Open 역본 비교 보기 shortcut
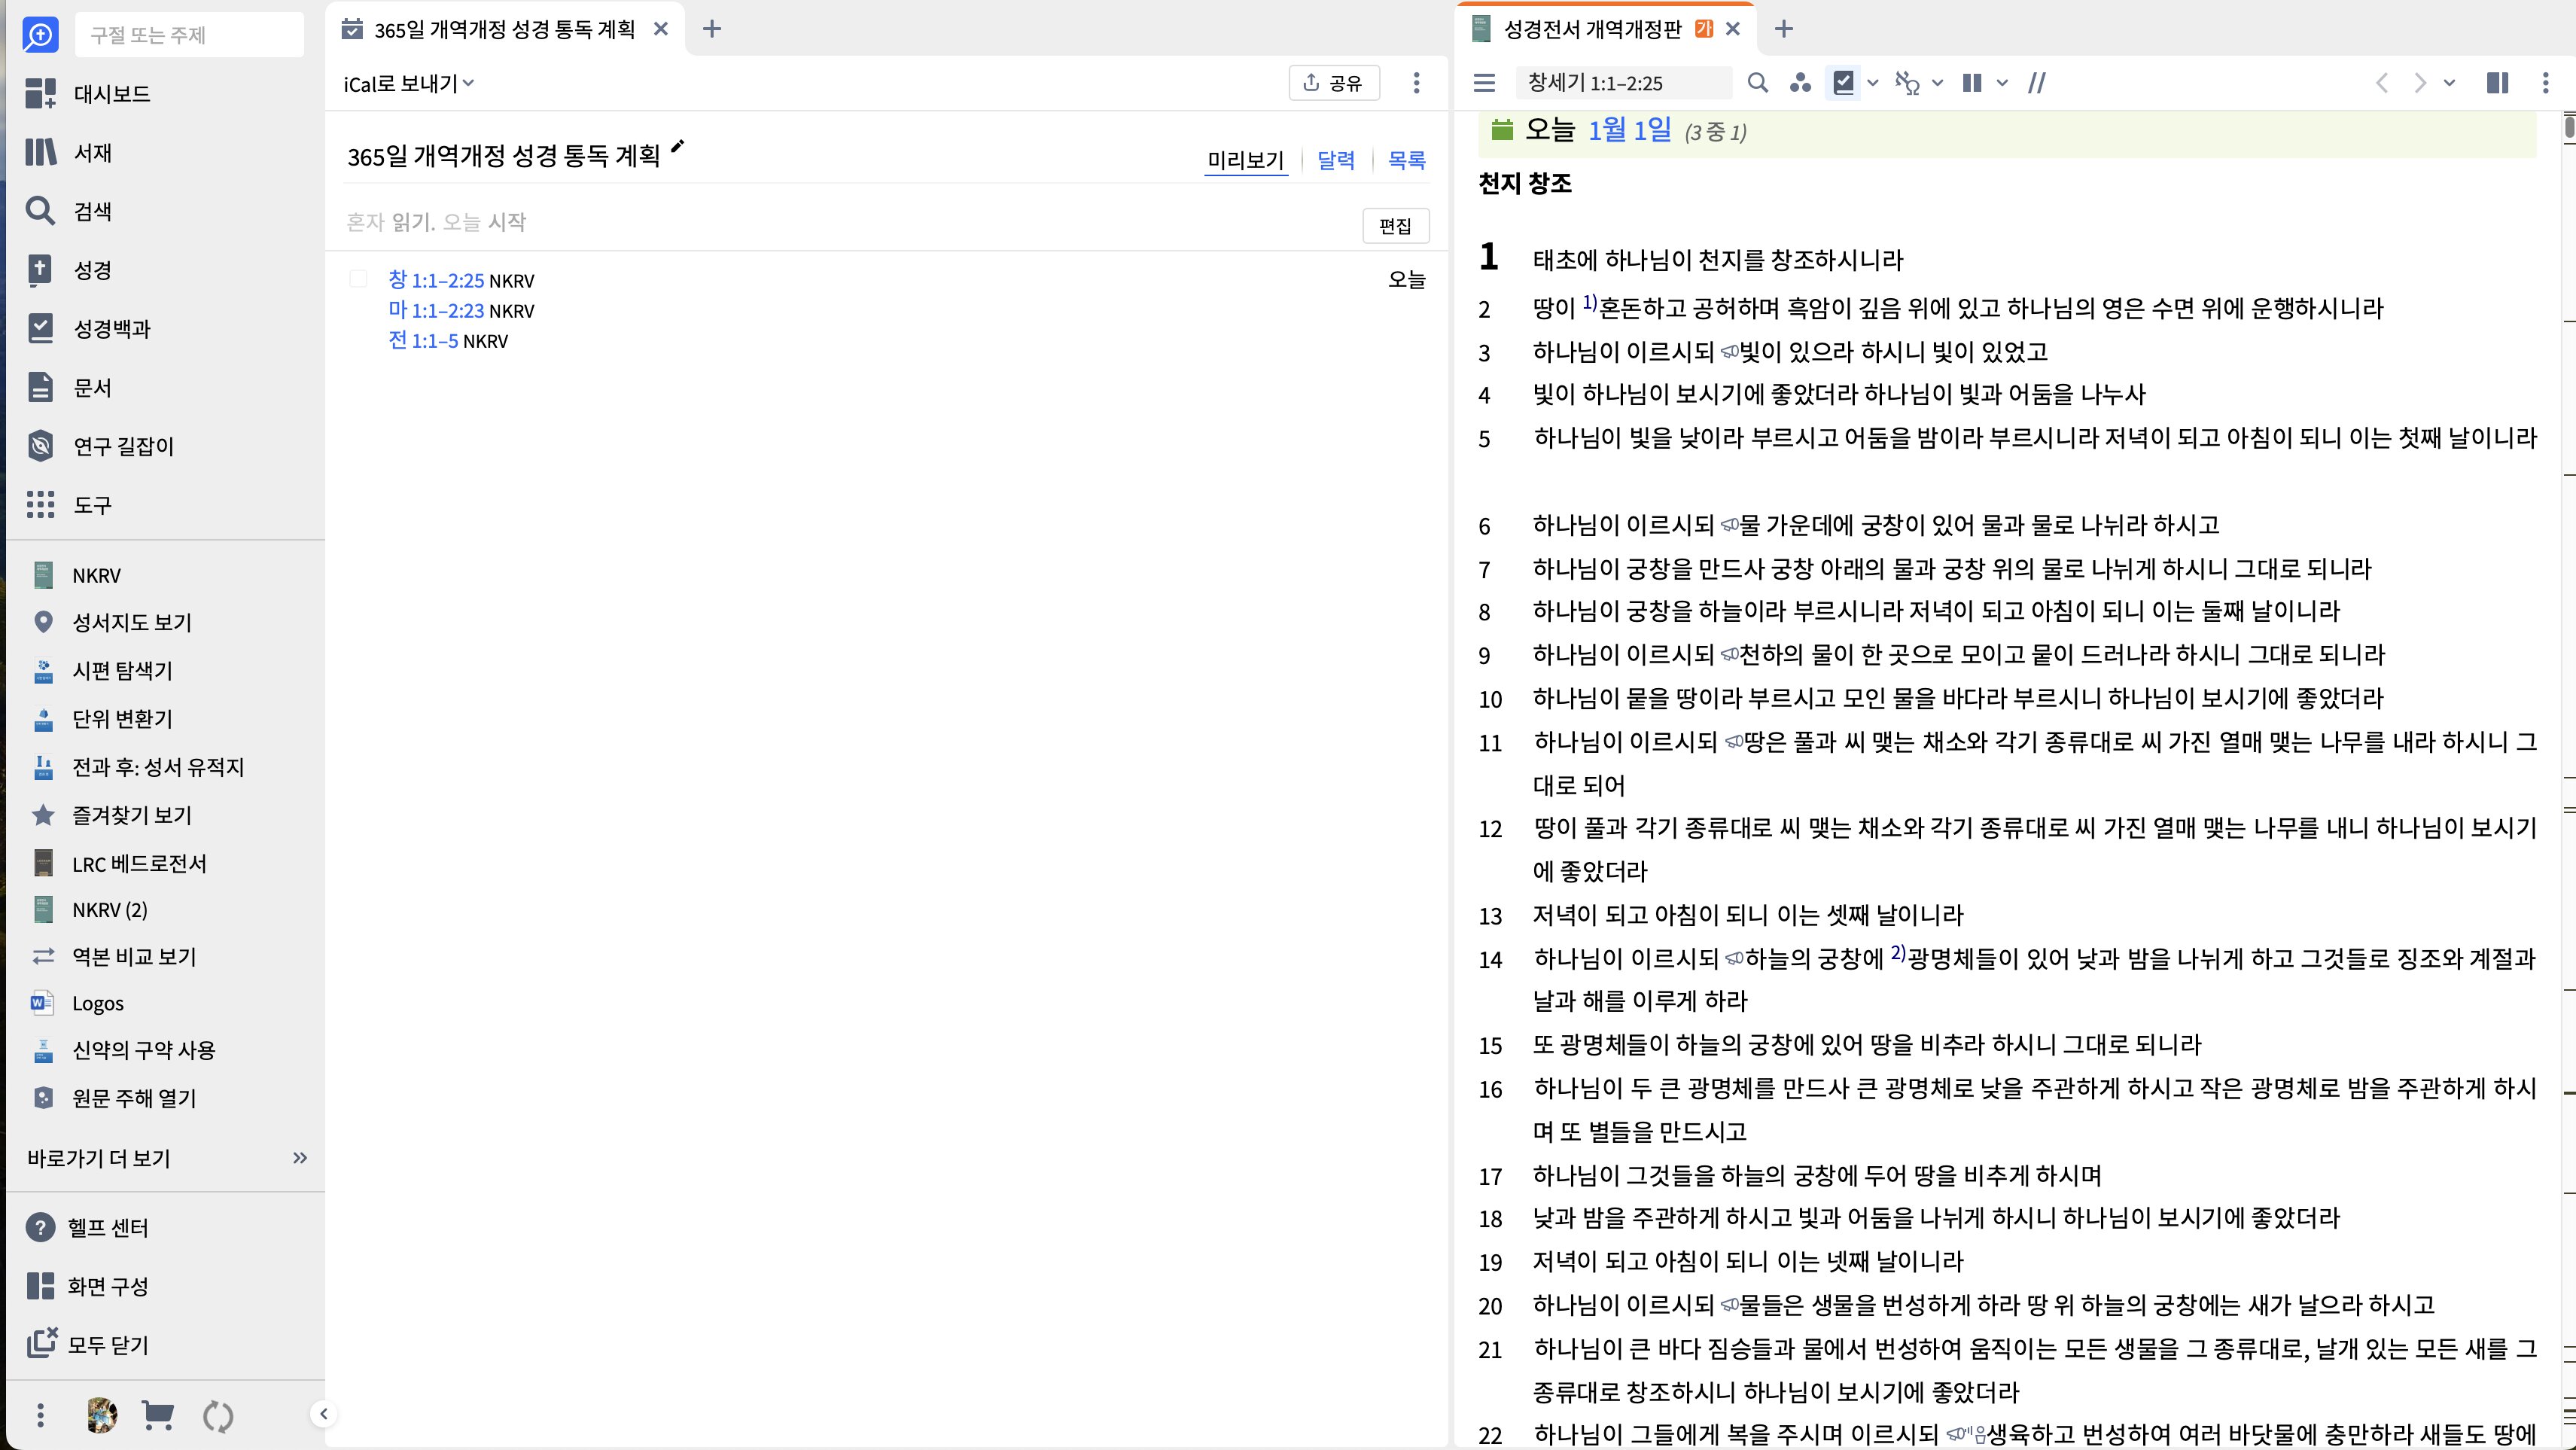This screenshot has height=1450, width=2576. pyautogui.click(x=114, y=957)
